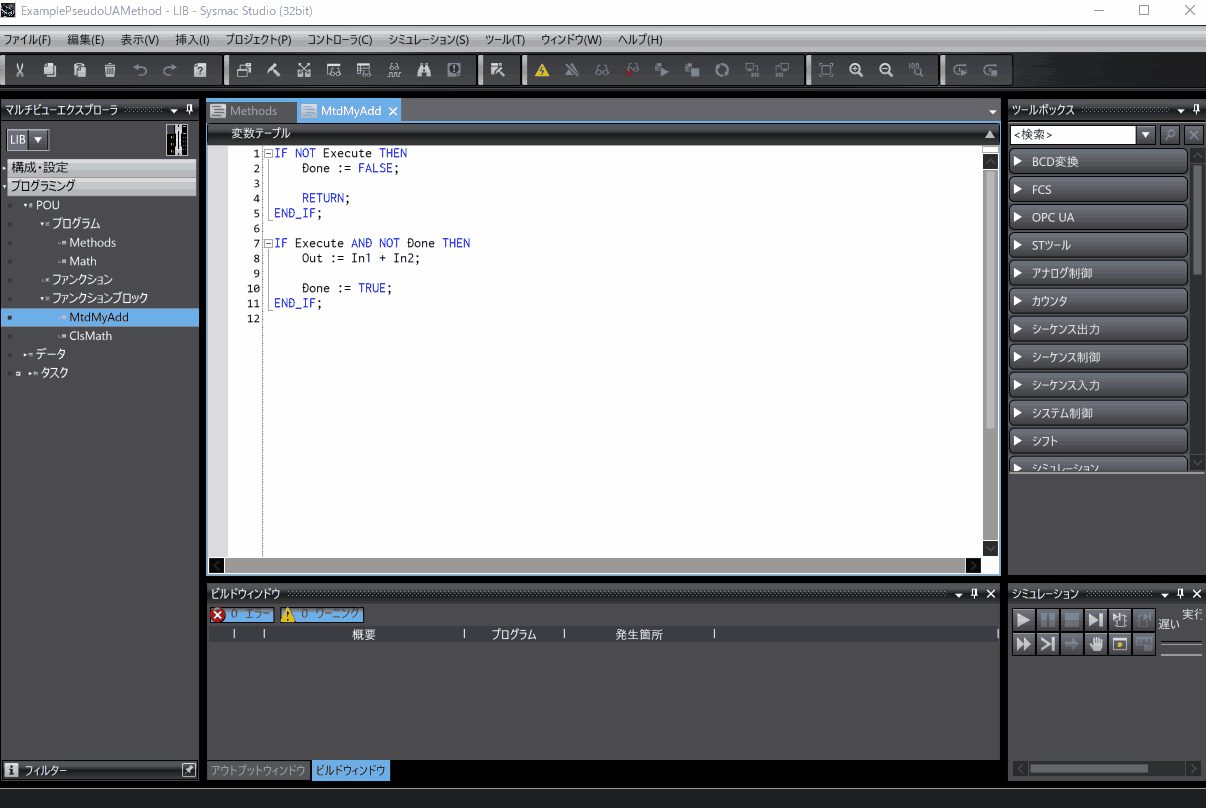
Task: Switch to the アウトプットウィンドウ tab
Action: (258, 770)
